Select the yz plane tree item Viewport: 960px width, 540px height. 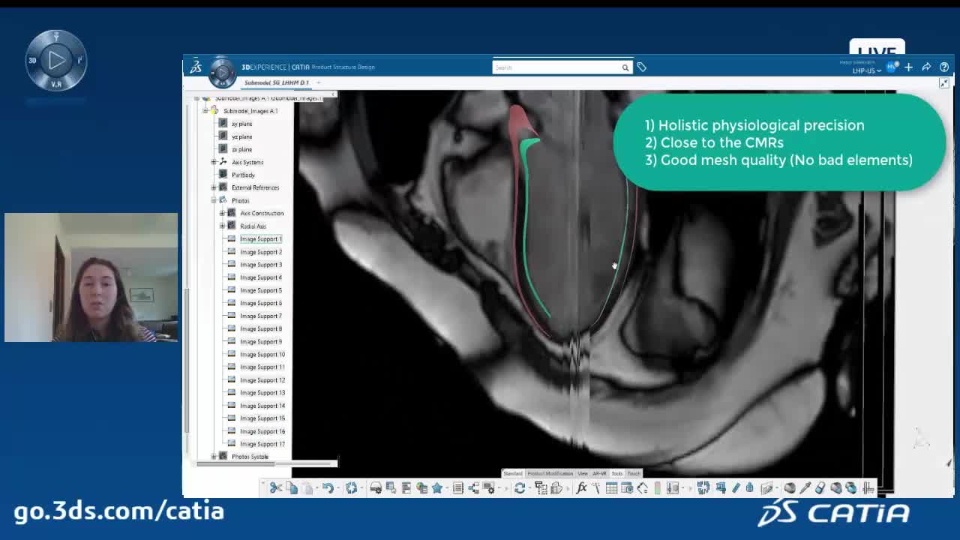click(242, 137)
